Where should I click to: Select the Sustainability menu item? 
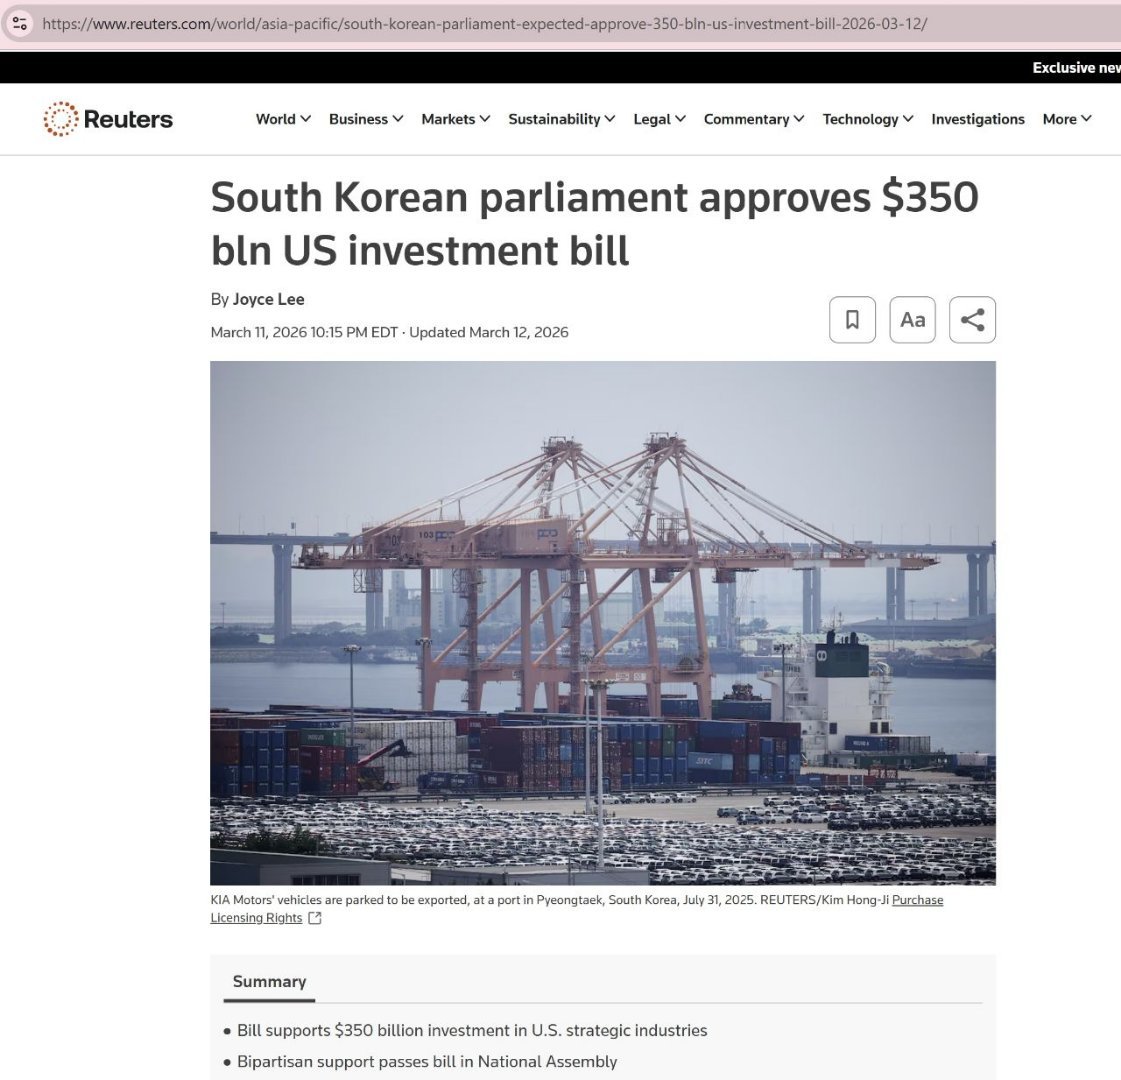(560, 119)
